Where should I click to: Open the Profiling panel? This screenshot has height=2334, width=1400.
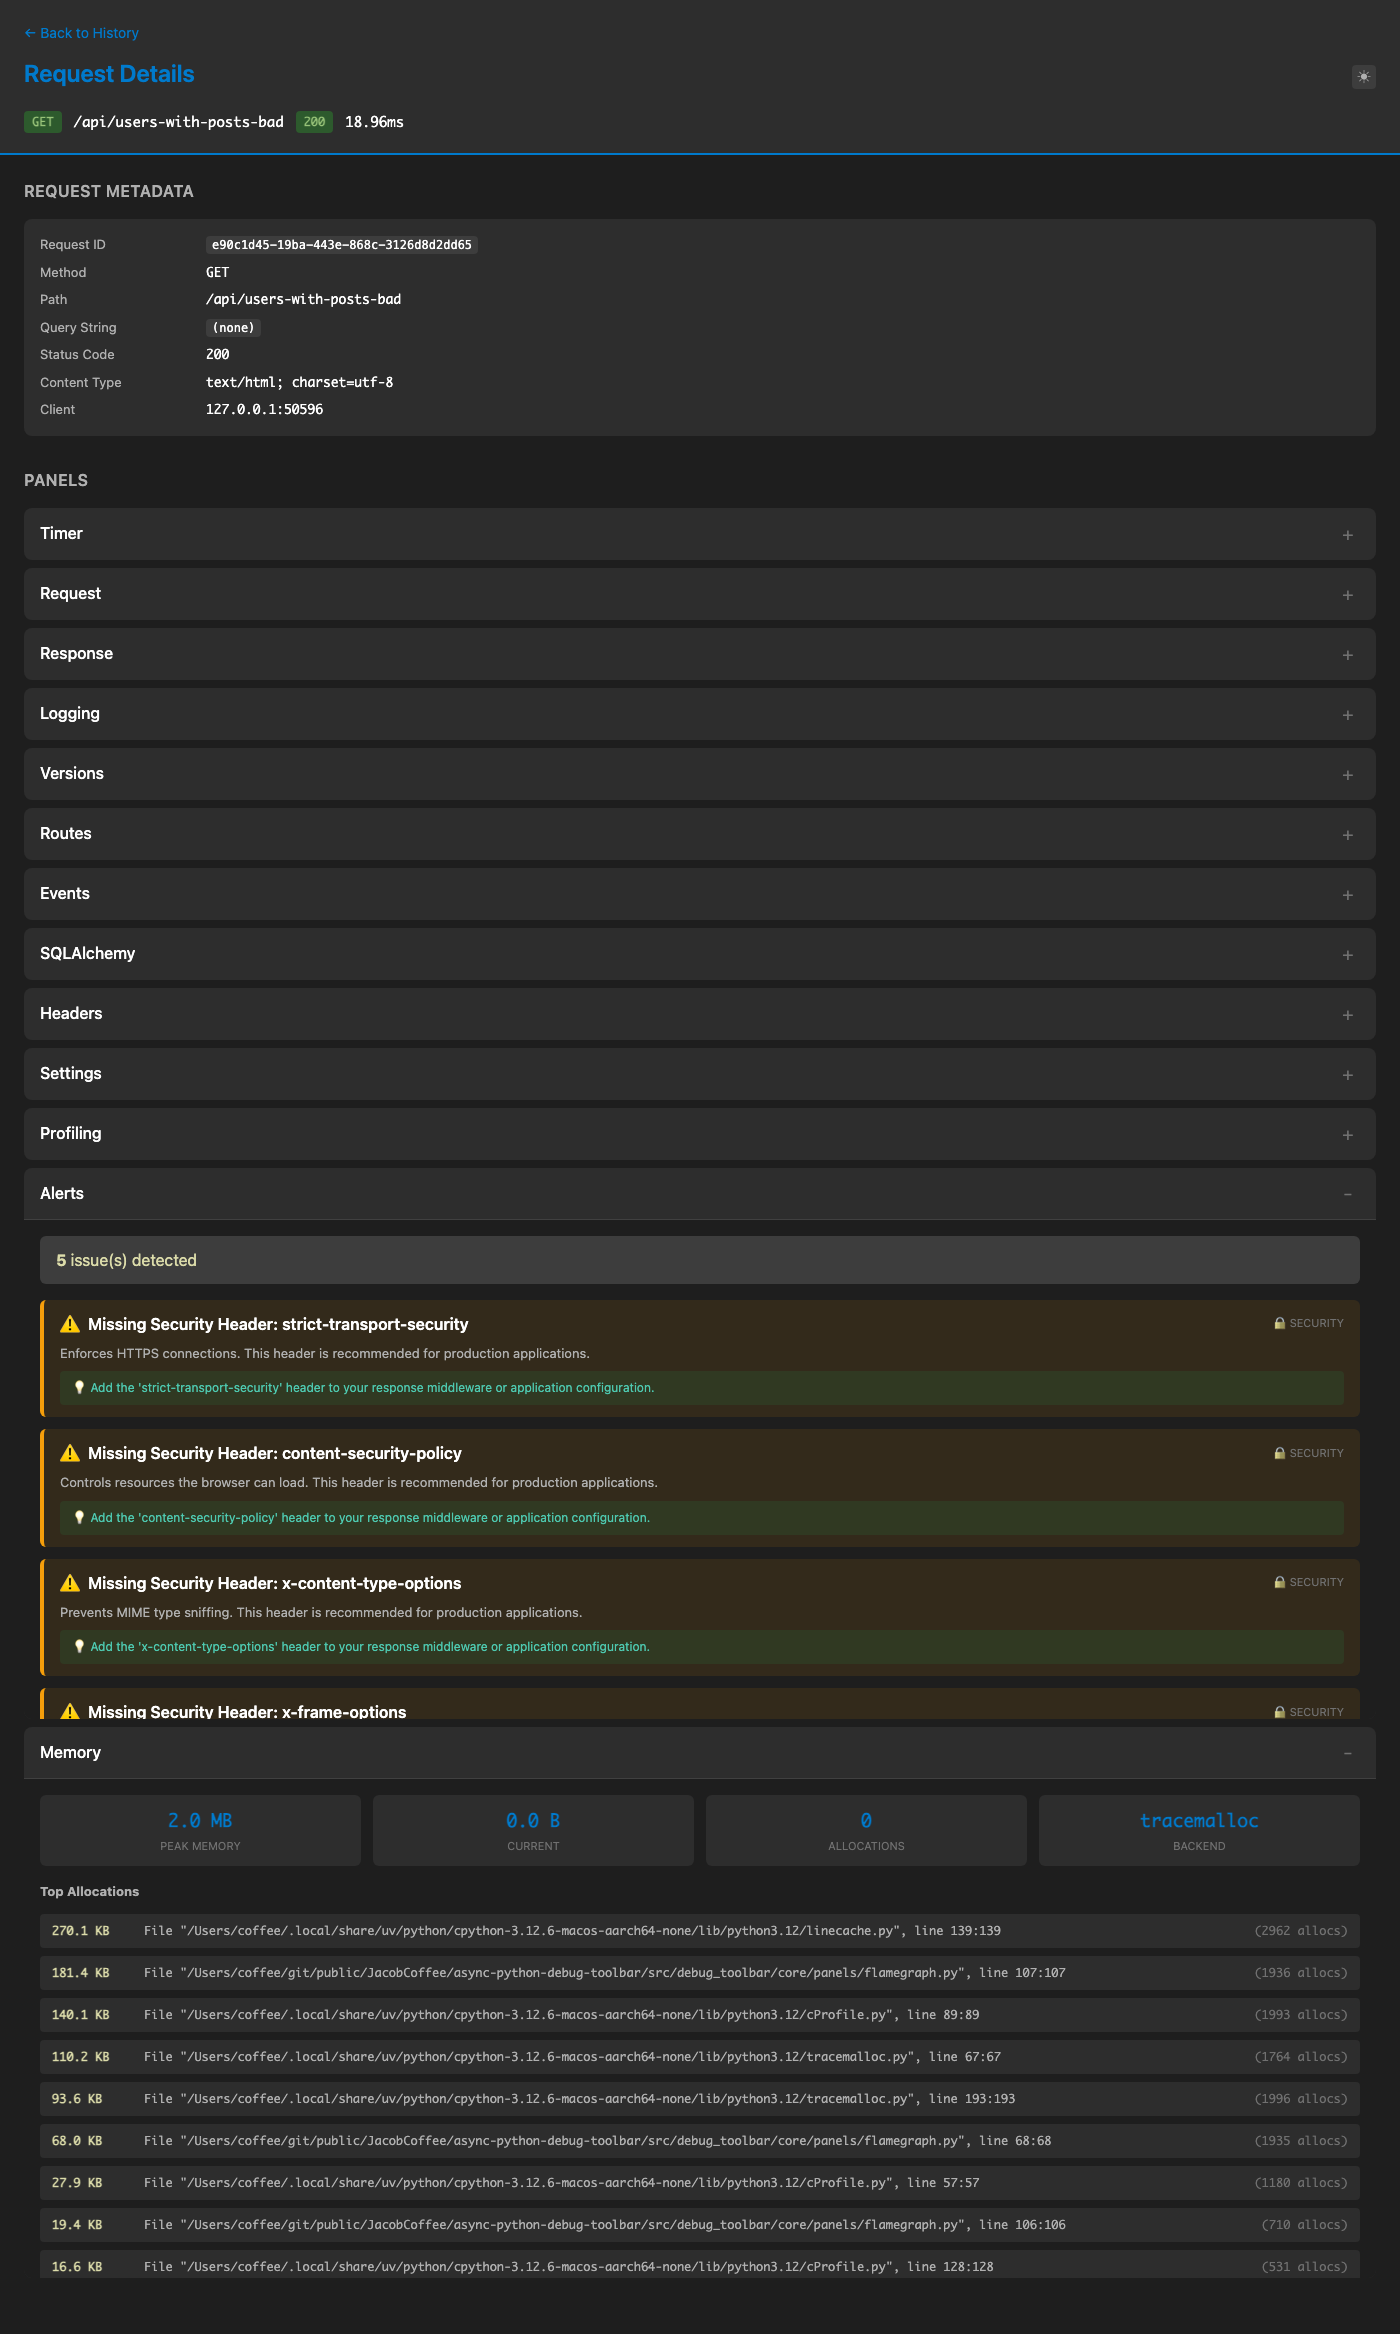point(70,1134)
